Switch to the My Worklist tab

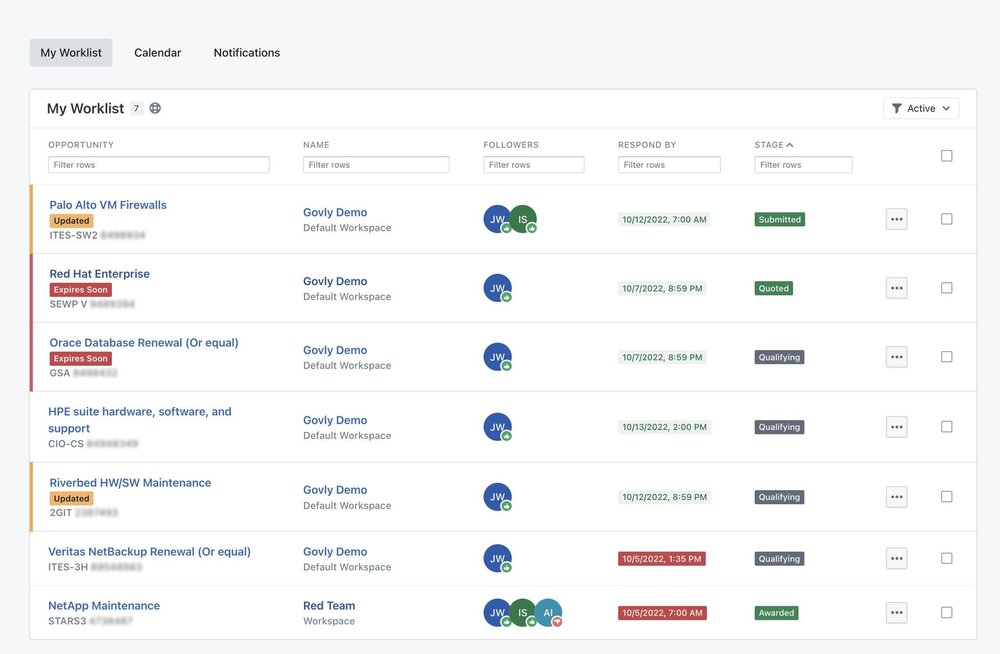point(71,52)
